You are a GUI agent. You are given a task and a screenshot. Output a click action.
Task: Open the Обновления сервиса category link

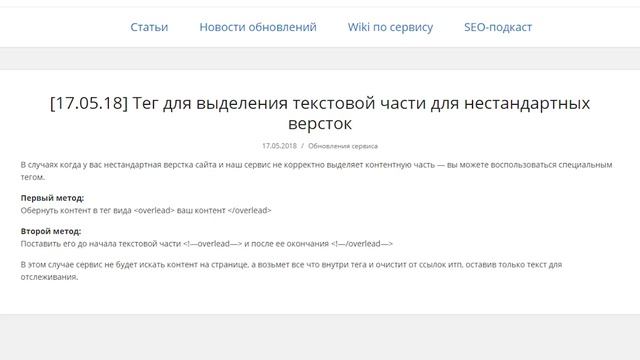coord(343,146)
